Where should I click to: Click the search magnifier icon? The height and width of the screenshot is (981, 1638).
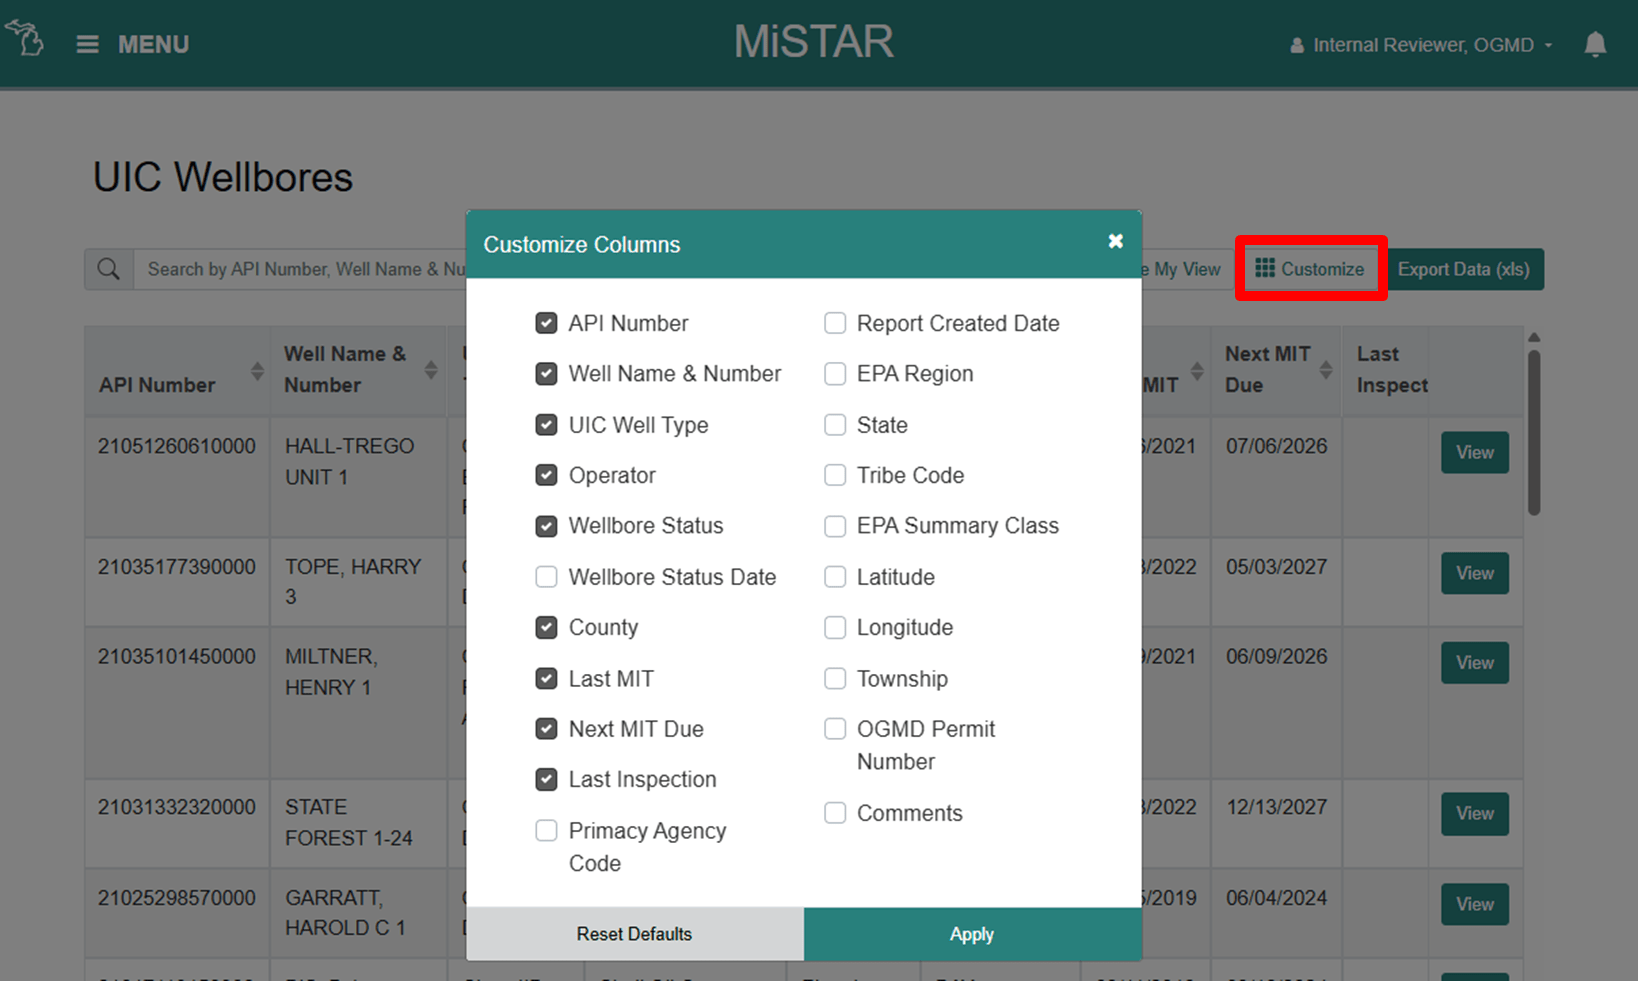point(109,269)
